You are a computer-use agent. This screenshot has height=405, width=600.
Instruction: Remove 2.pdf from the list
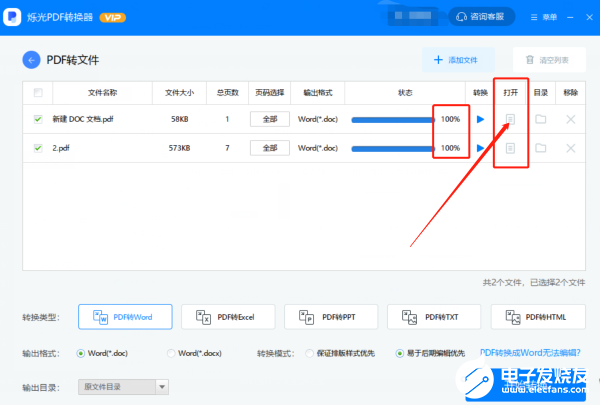(571, 148)
